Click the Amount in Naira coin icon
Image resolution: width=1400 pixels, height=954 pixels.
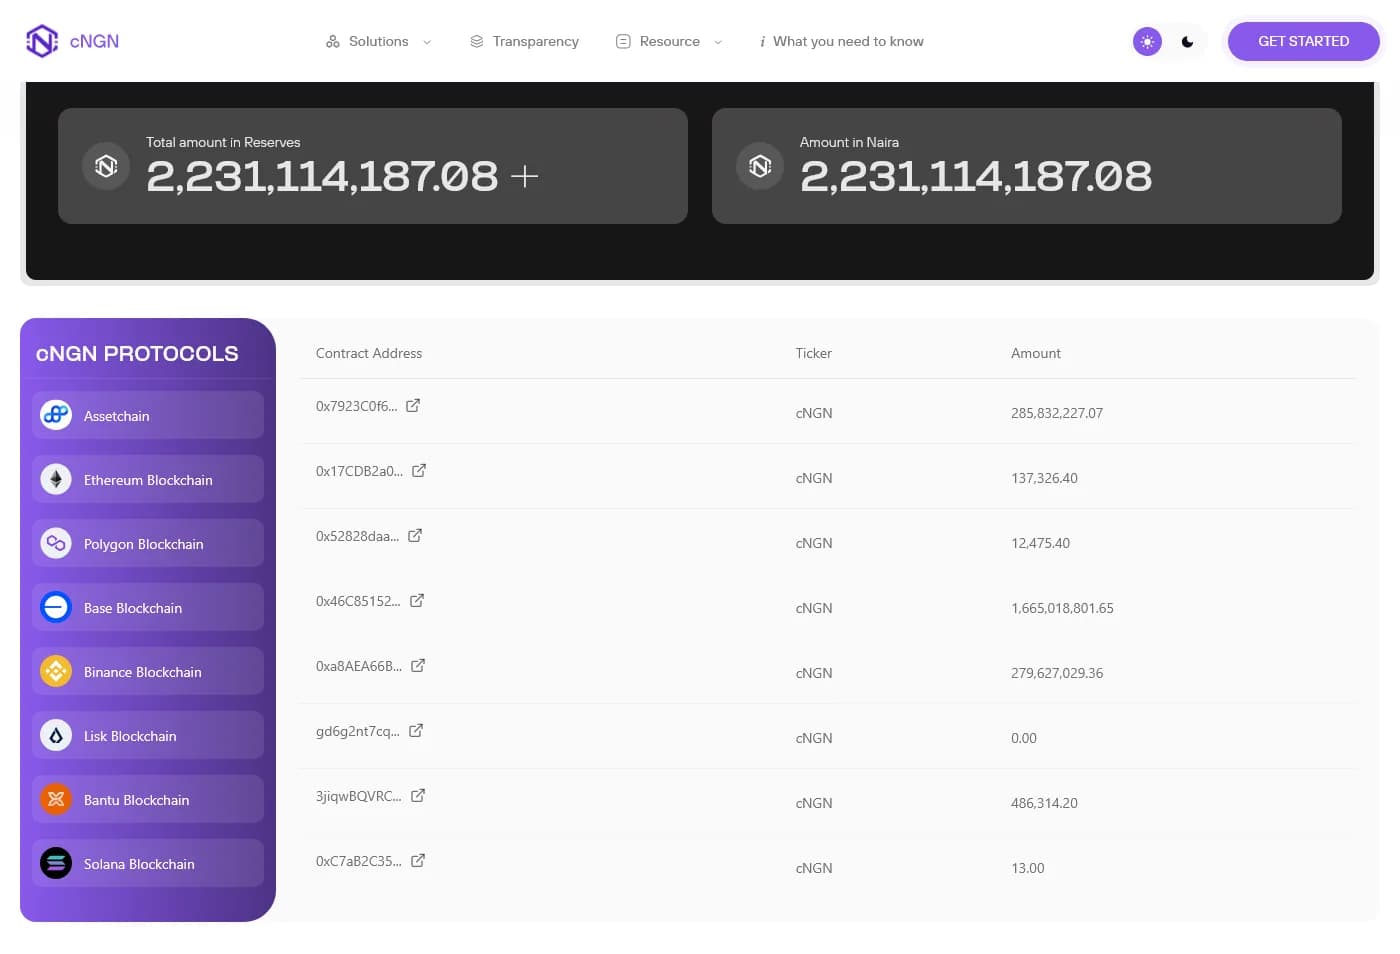[x=760, y=166]
